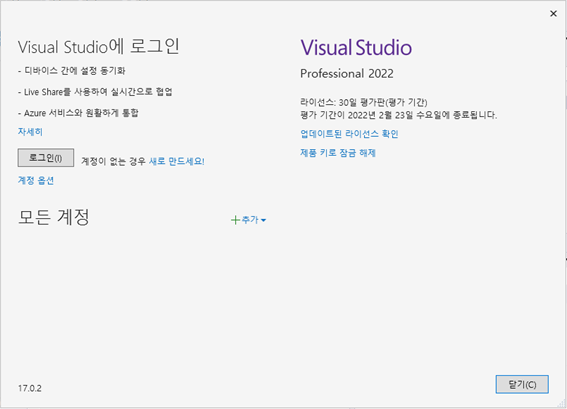Click the 평가 기간이 2022년 2월 23일 expiry text
This screenshot has height=409, width=567.
[398, 115]
